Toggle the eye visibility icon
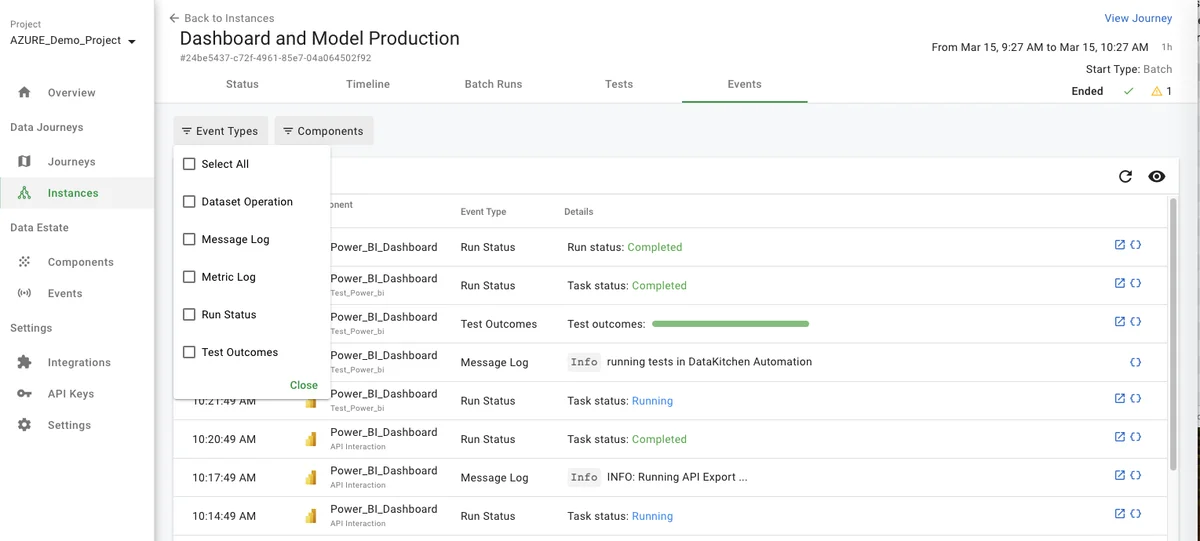This screenshot has width=1200, height=541. pyautogui.click(x=1157, y=177)
